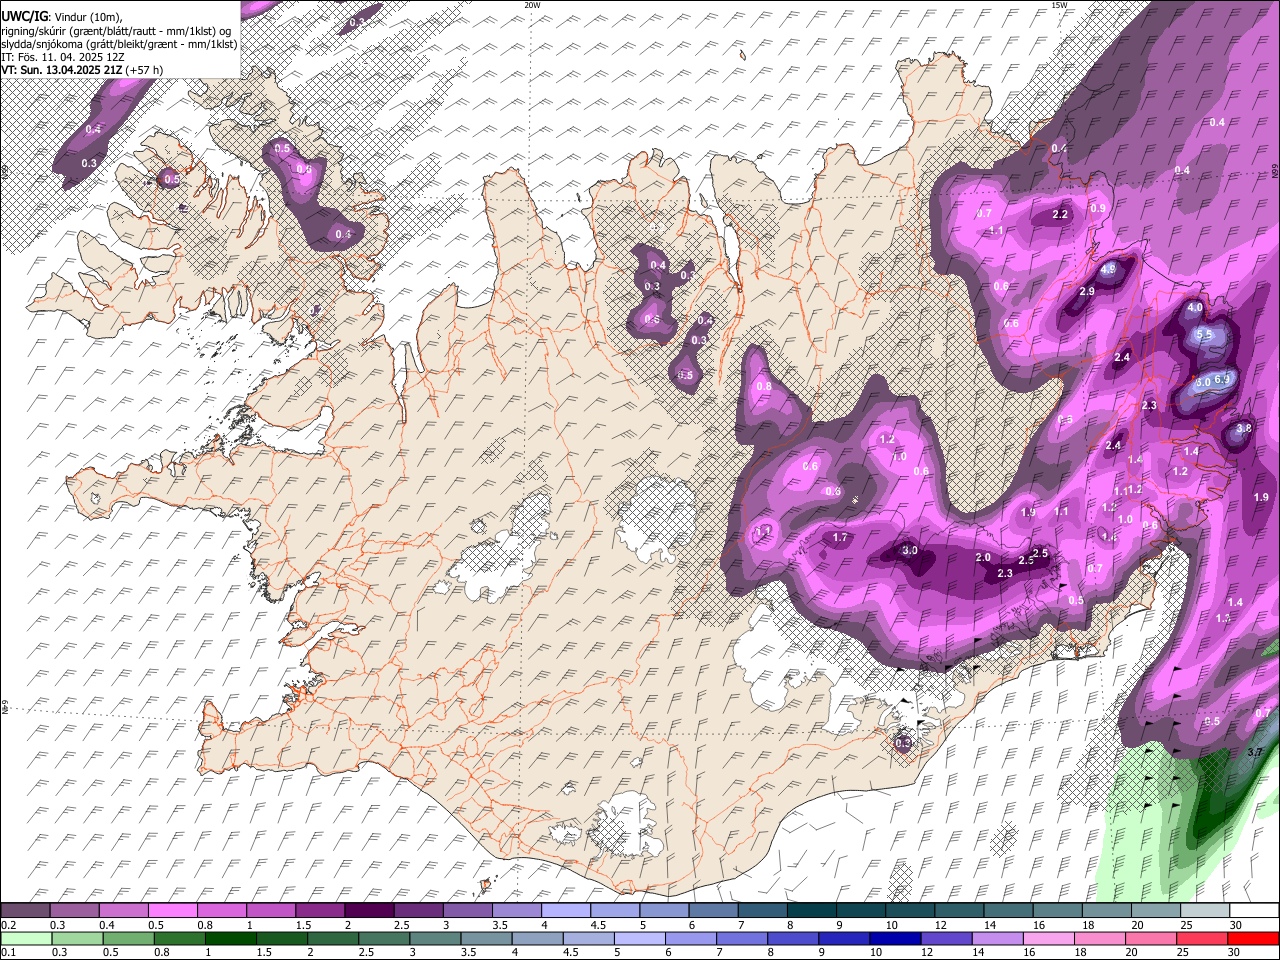
Task: Click the bottom legend row label 4.5
Action: pos(571,953)
